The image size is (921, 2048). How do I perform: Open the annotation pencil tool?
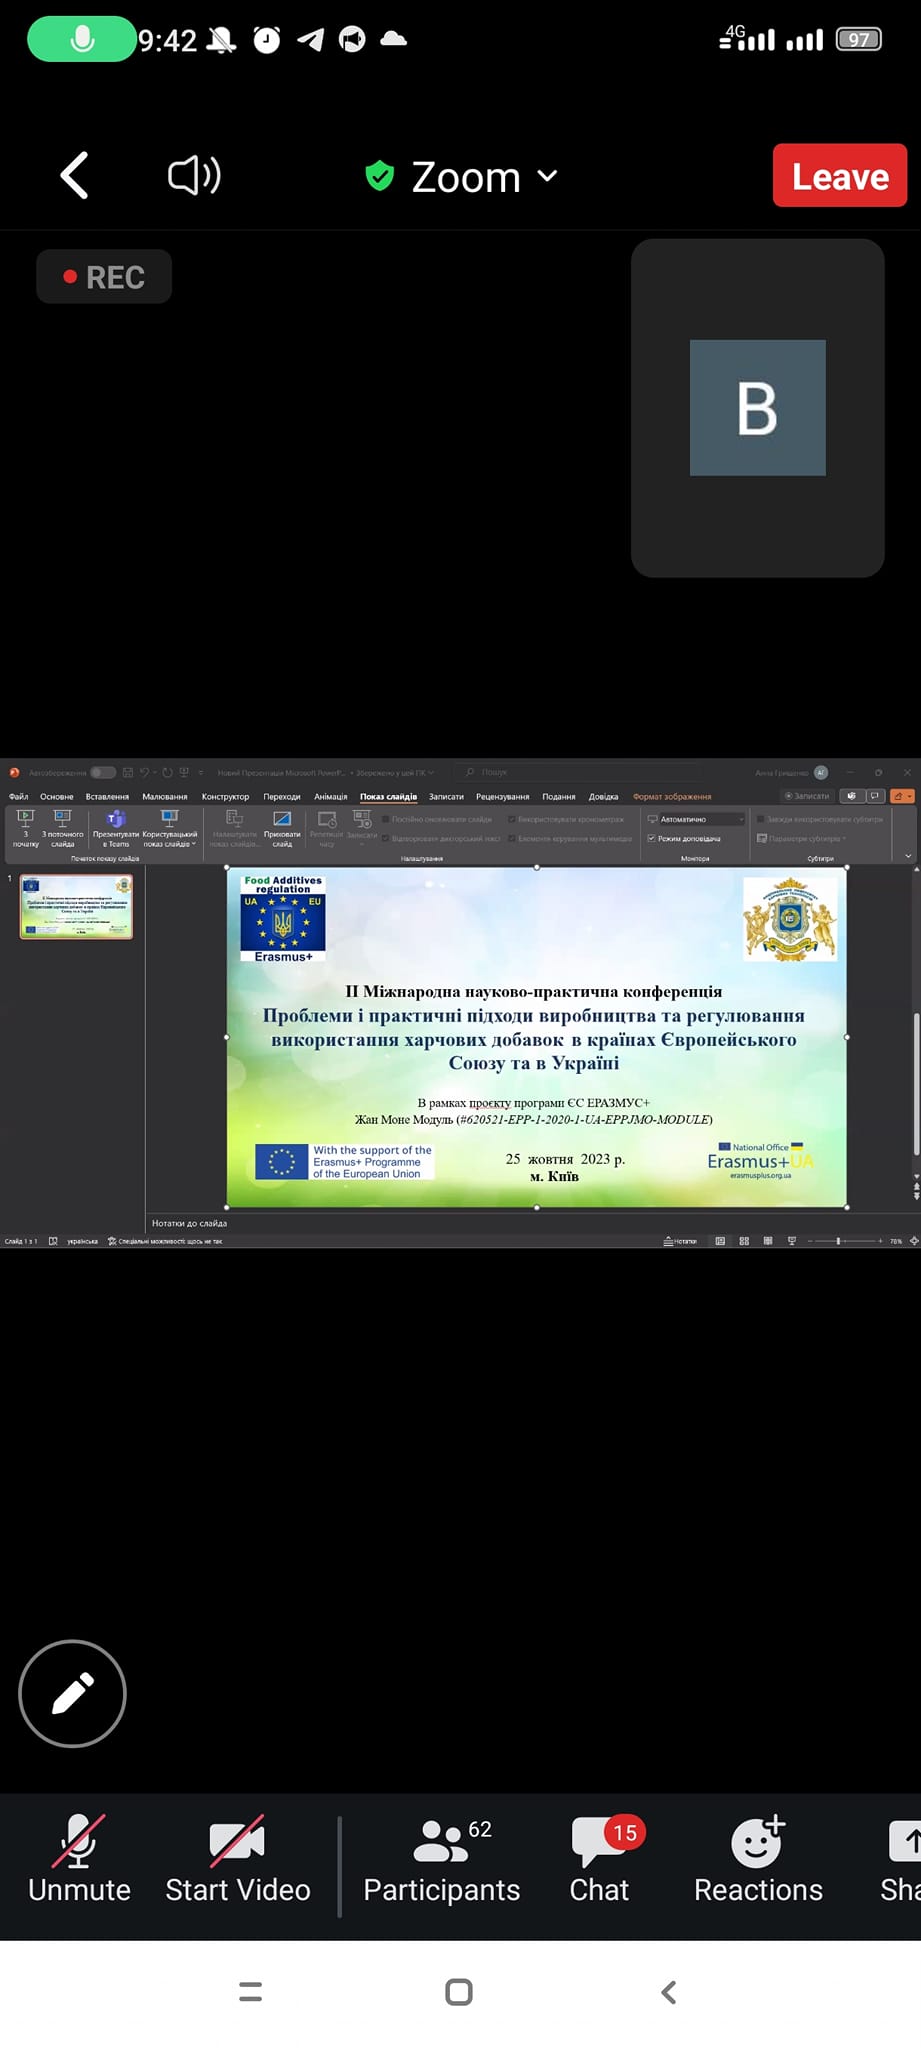pos(72,1693)
